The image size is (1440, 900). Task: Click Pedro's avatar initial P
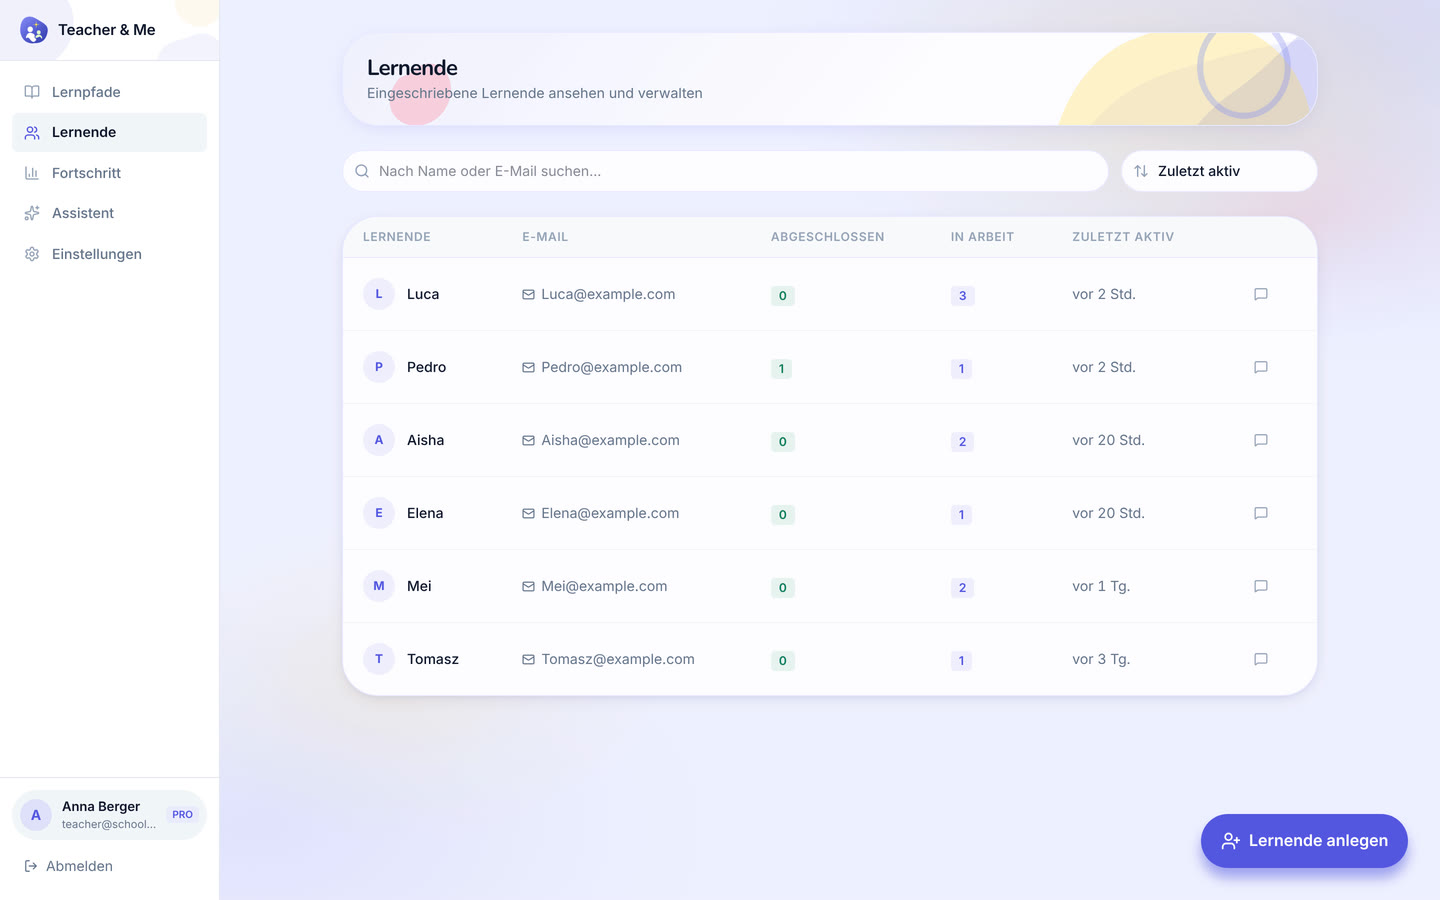point(379,367)
